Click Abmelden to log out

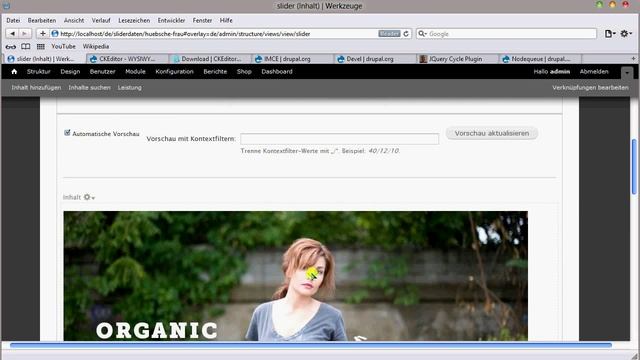point(594,71)
